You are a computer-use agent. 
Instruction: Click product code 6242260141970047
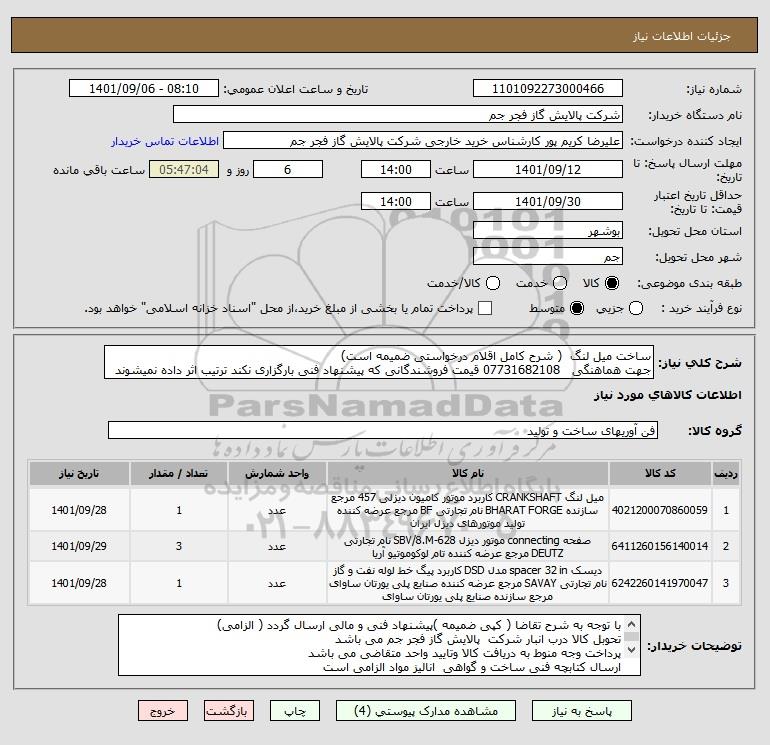tap(660, 583)
